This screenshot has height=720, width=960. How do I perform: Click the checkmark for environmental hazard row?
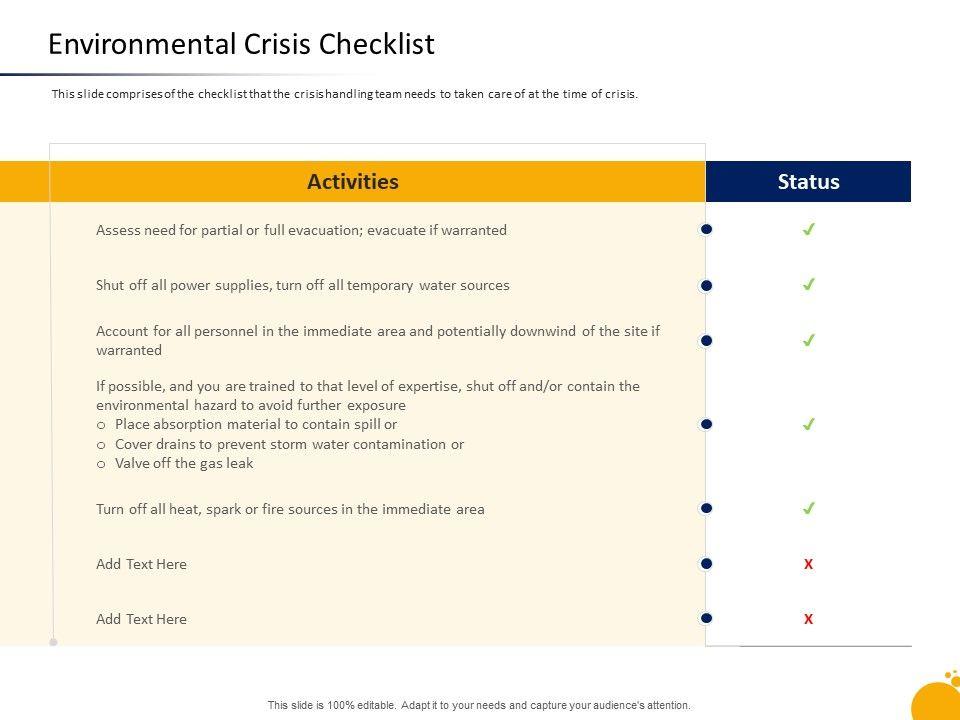coord(809,424)
